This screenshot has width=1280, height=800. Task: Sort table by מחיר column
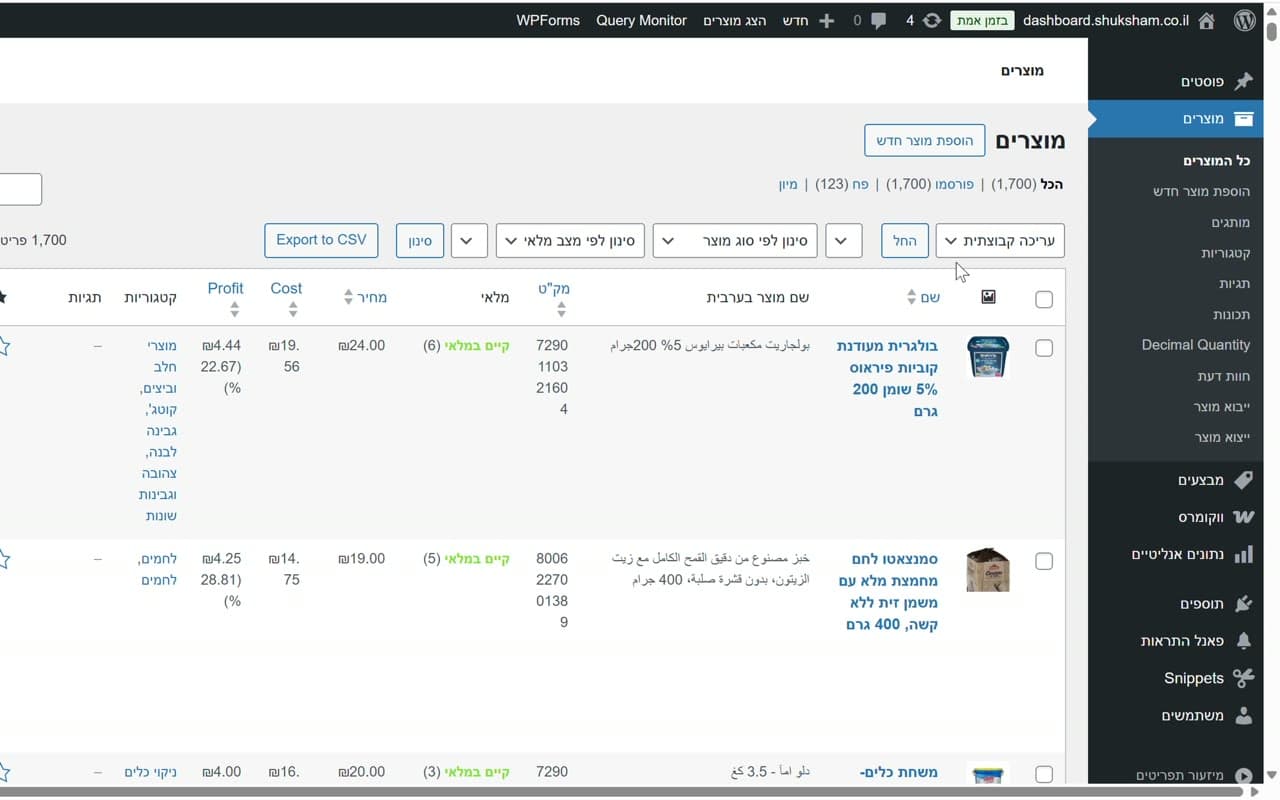coord(365,297)
